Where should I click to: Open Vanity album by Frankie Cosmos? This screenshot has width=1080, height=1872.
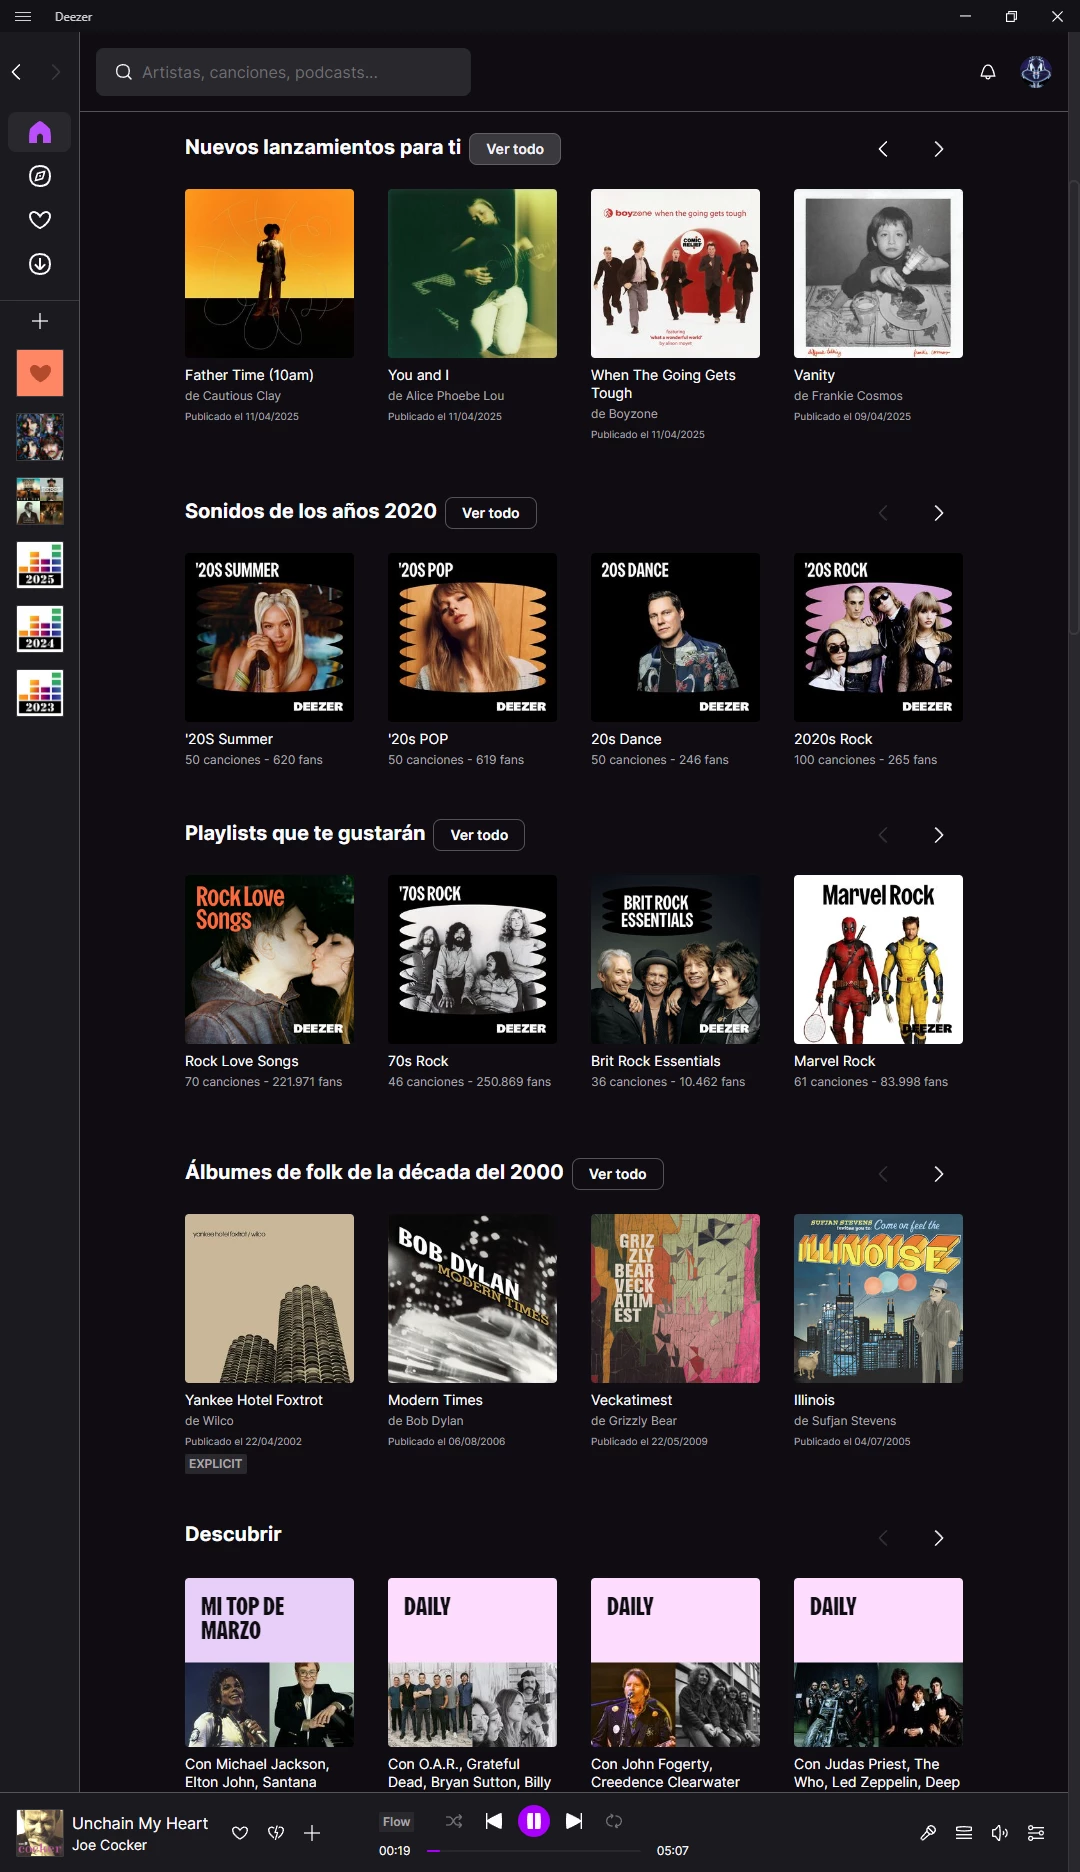878,273
